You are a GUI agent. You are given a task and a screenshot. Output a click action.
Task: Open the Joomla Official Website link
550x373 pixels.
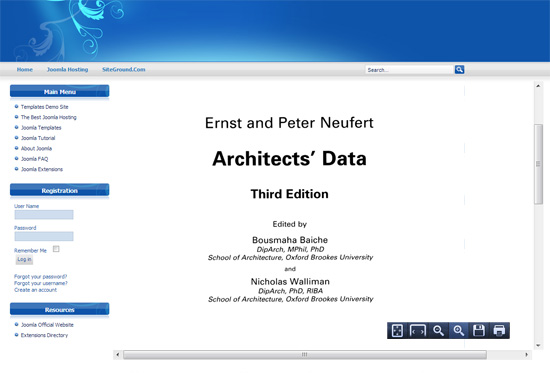(x=47, y=325)
